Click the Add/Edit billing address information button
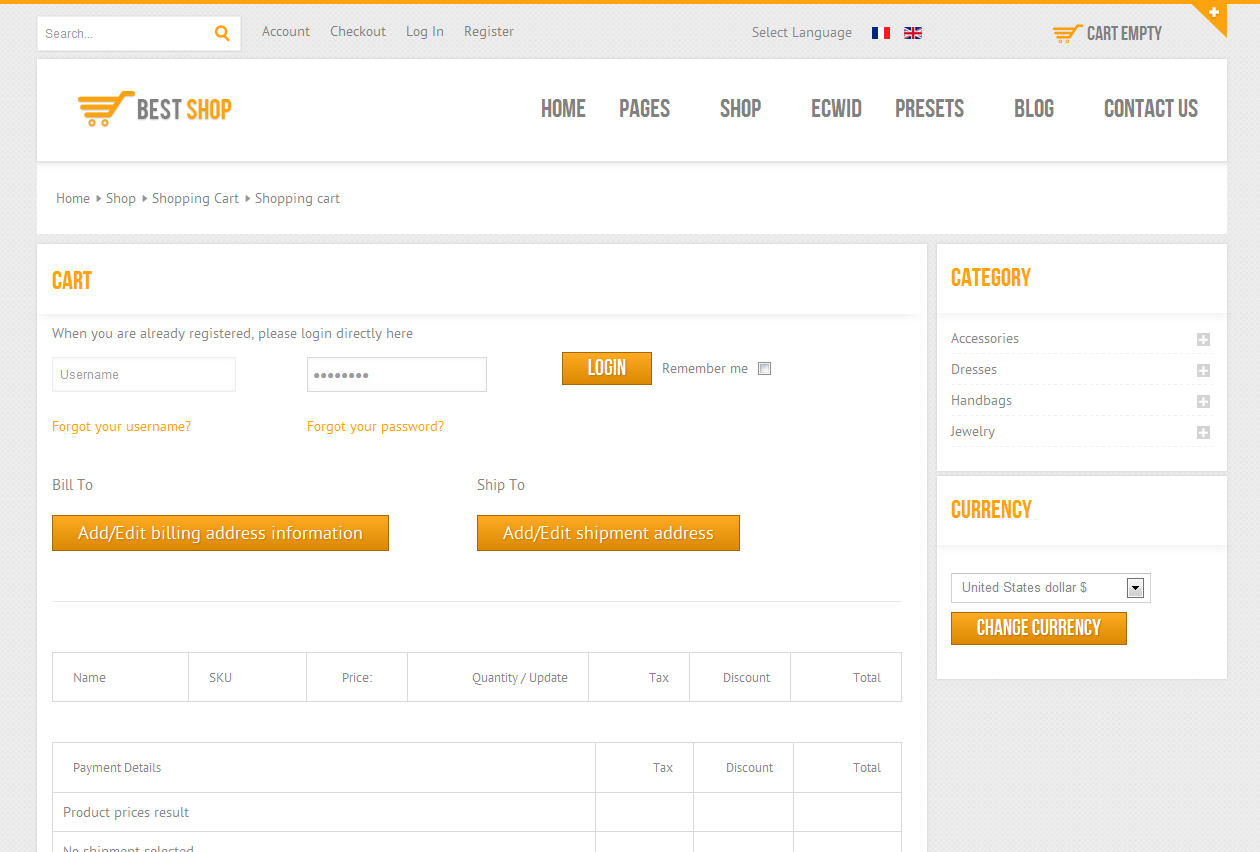1260x852 pixels. point(220,533)
